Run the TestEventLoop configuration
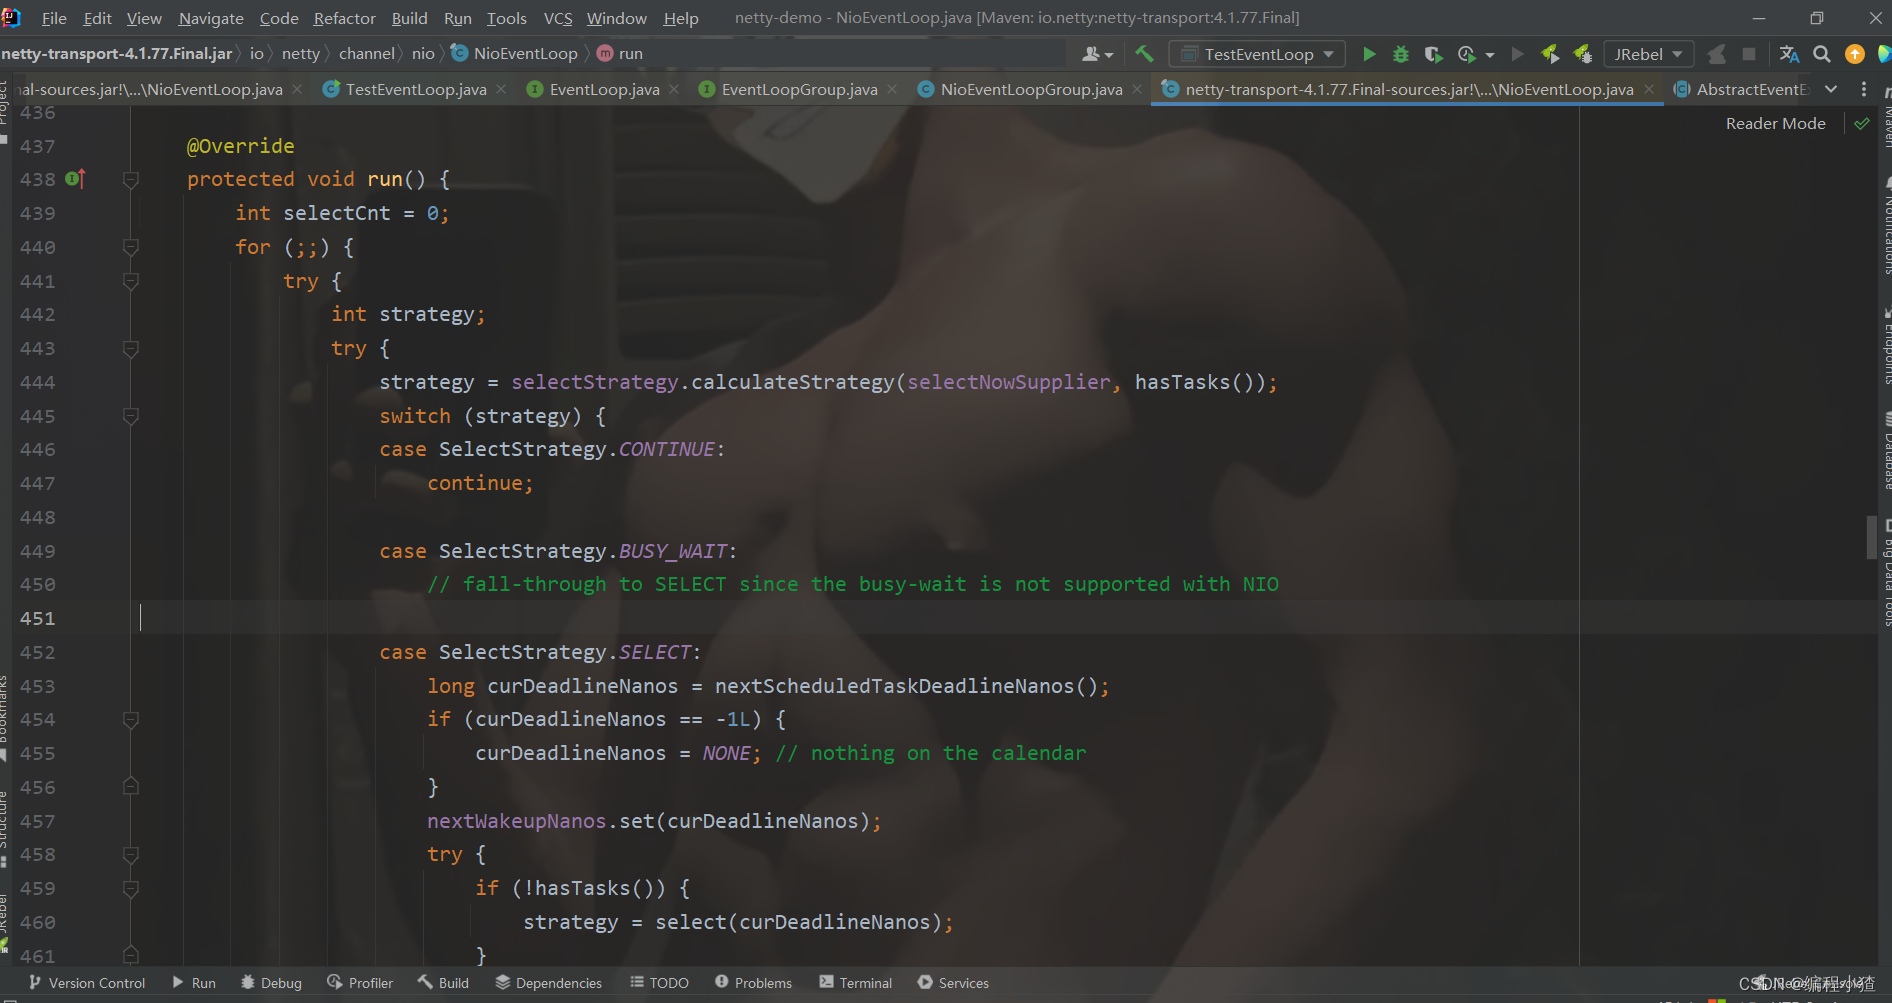Screen dimensions: 1892x1003 pyautogui.click(x=1369, y=54)
